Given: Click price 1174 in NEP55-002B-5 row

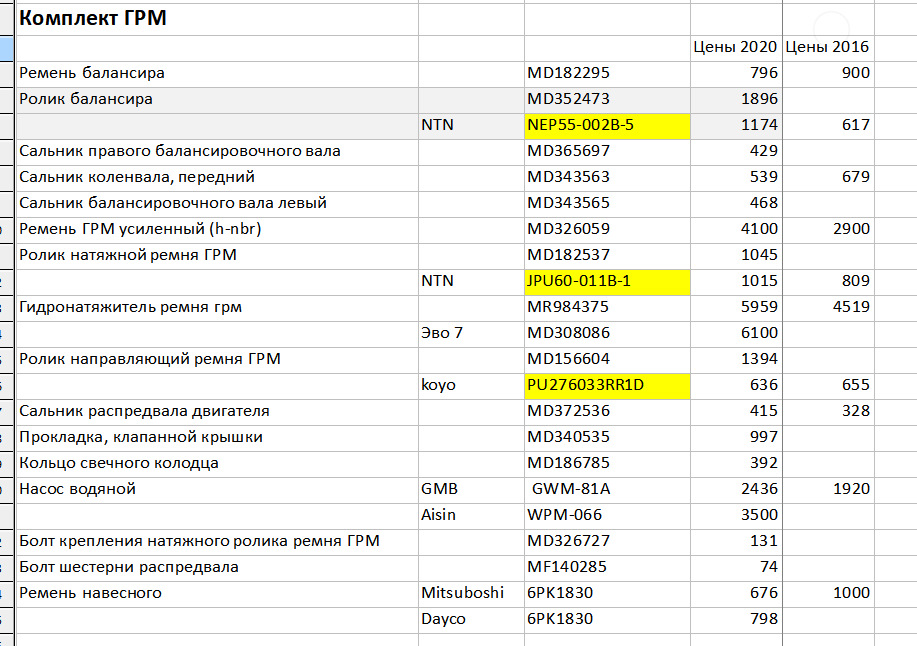Looking at the screenshot, I should (x=736, y=126).
